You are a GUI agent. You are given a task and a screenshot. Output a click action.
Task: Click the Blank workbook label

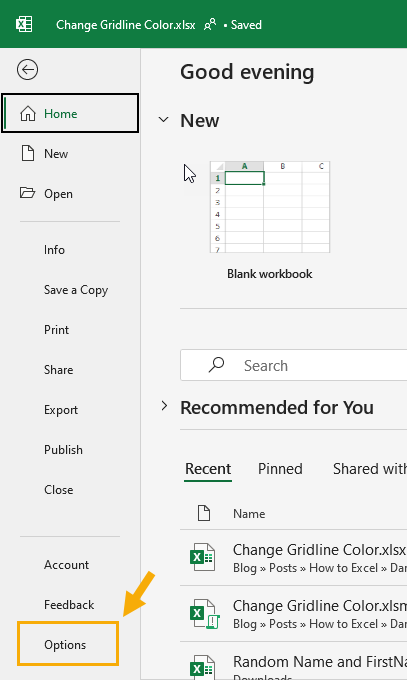coord(270,274)
